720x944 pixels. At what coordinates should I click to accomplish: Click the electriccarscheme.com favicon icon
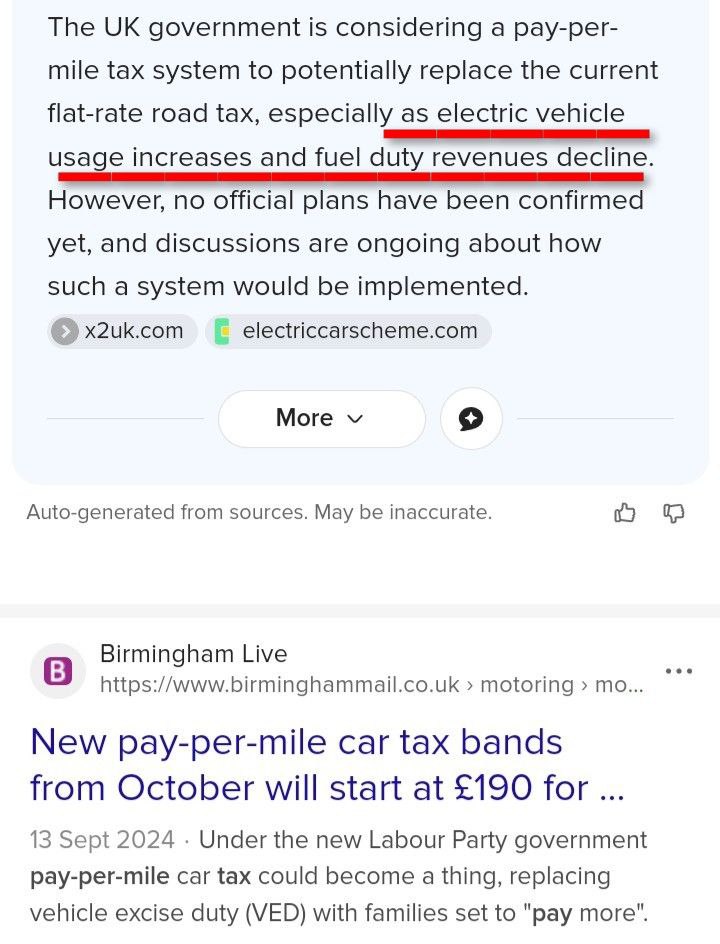223,331
